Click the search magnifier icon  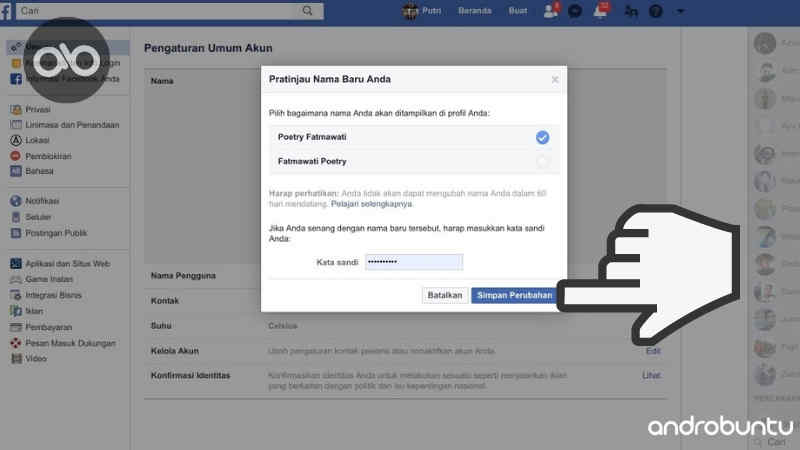307,11
